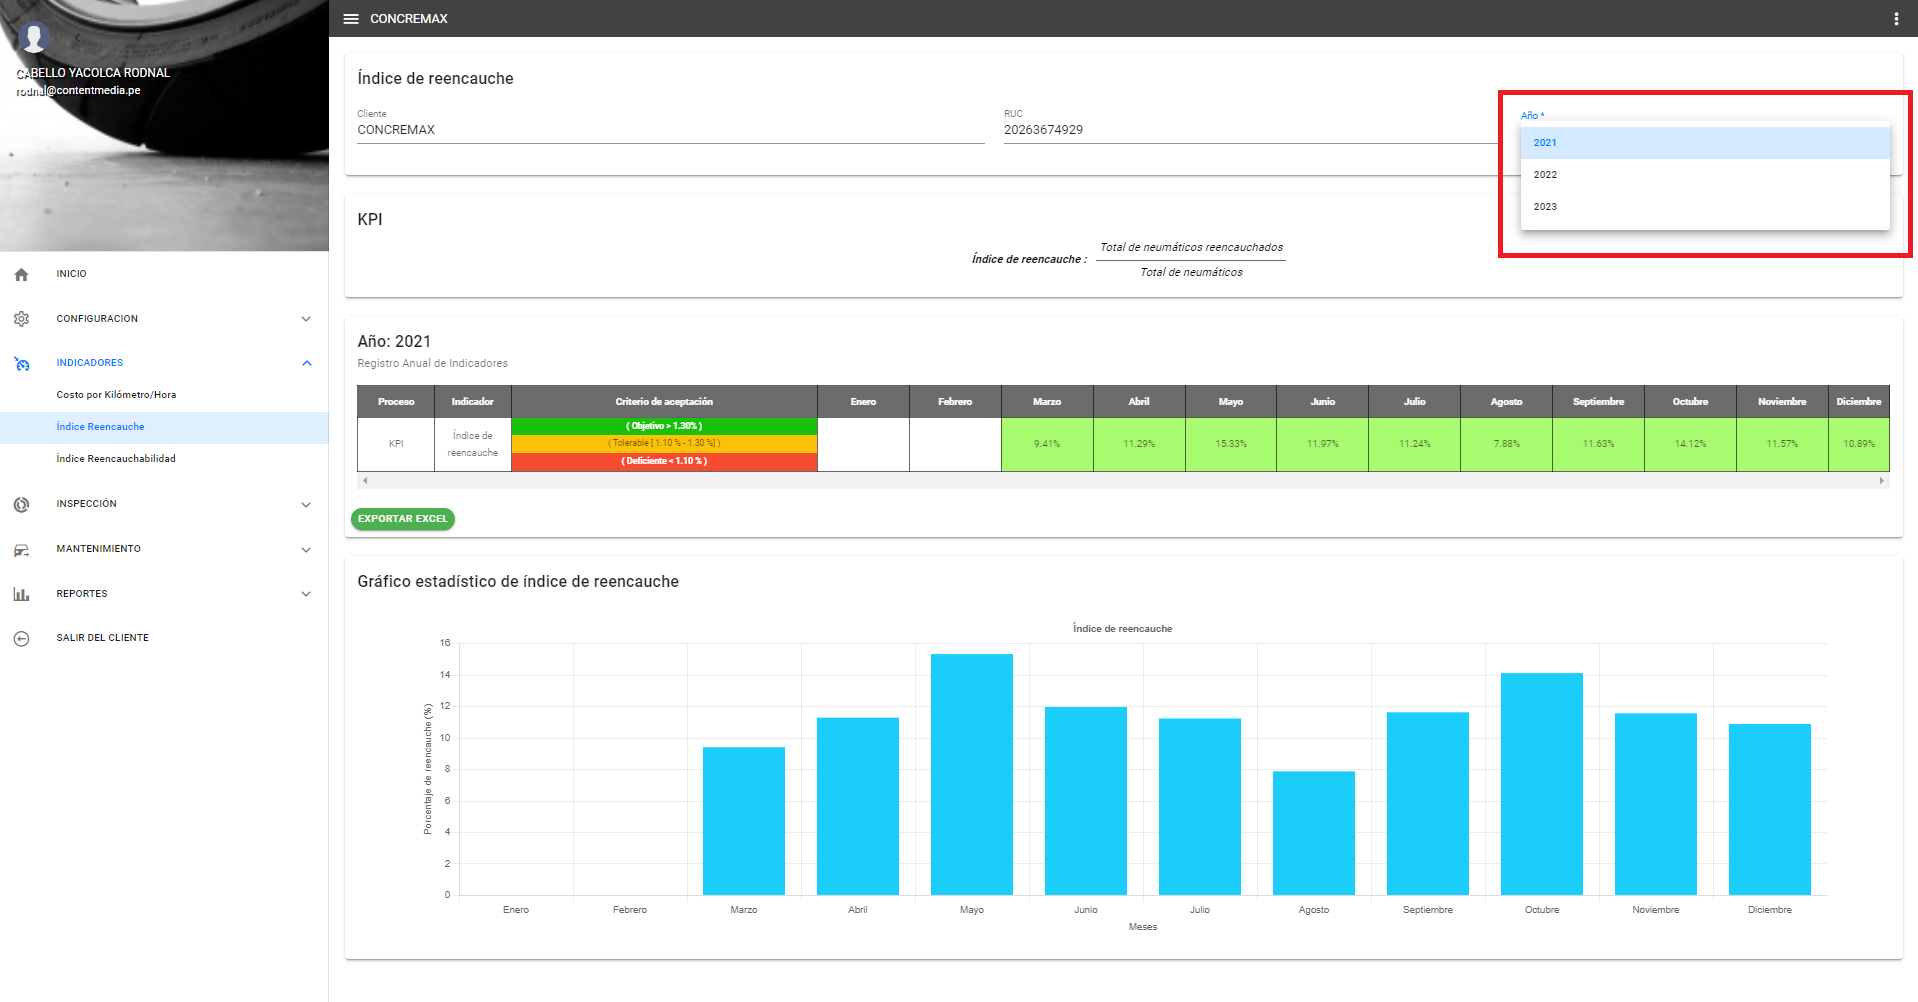Click the user avatar icon

34,38
